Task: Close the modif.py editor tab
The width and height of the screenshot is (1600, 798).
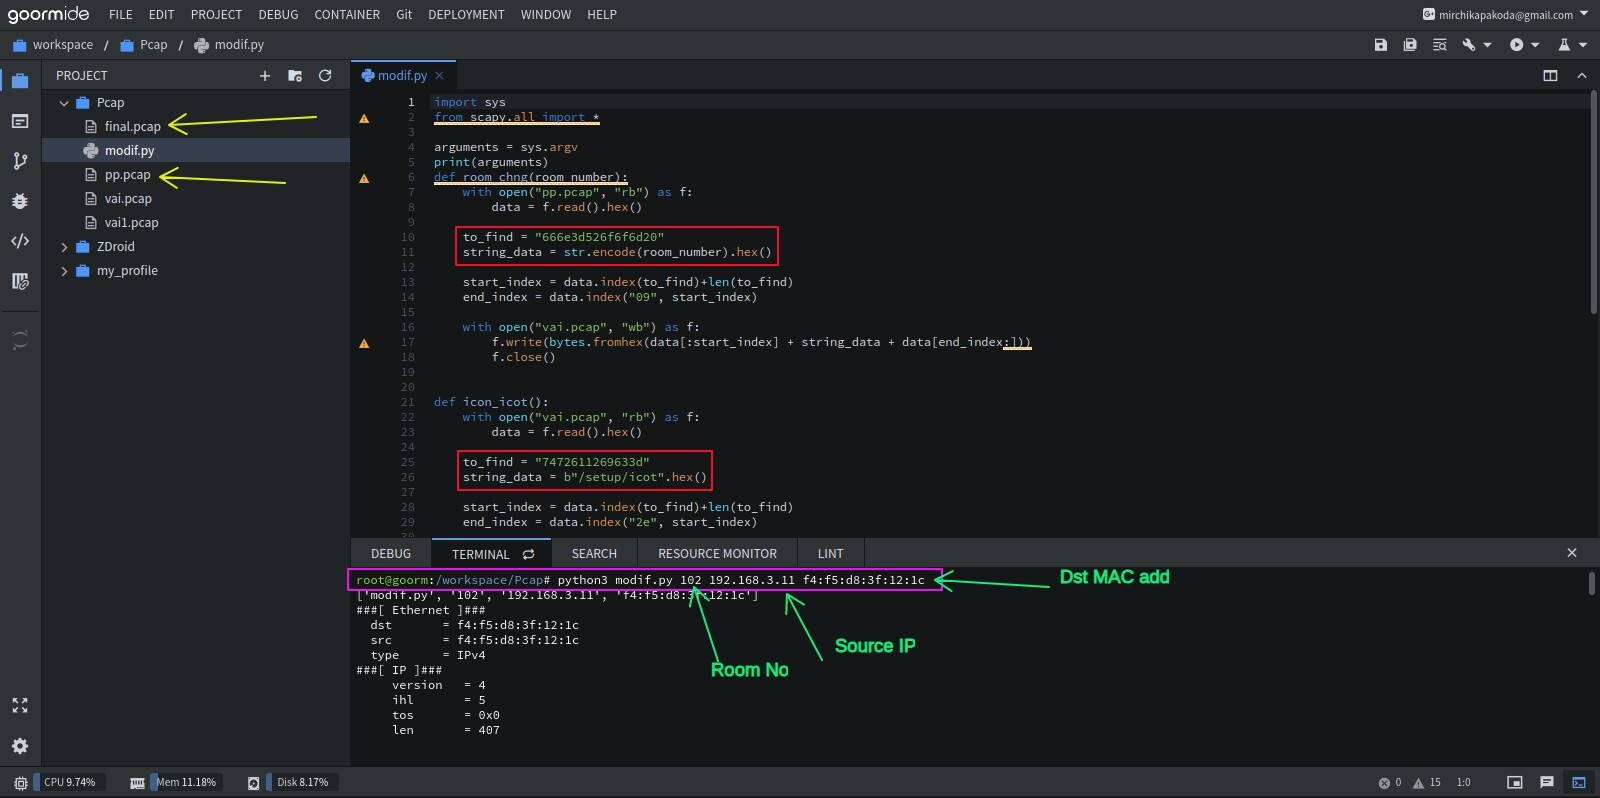Action: click(439, 75)
